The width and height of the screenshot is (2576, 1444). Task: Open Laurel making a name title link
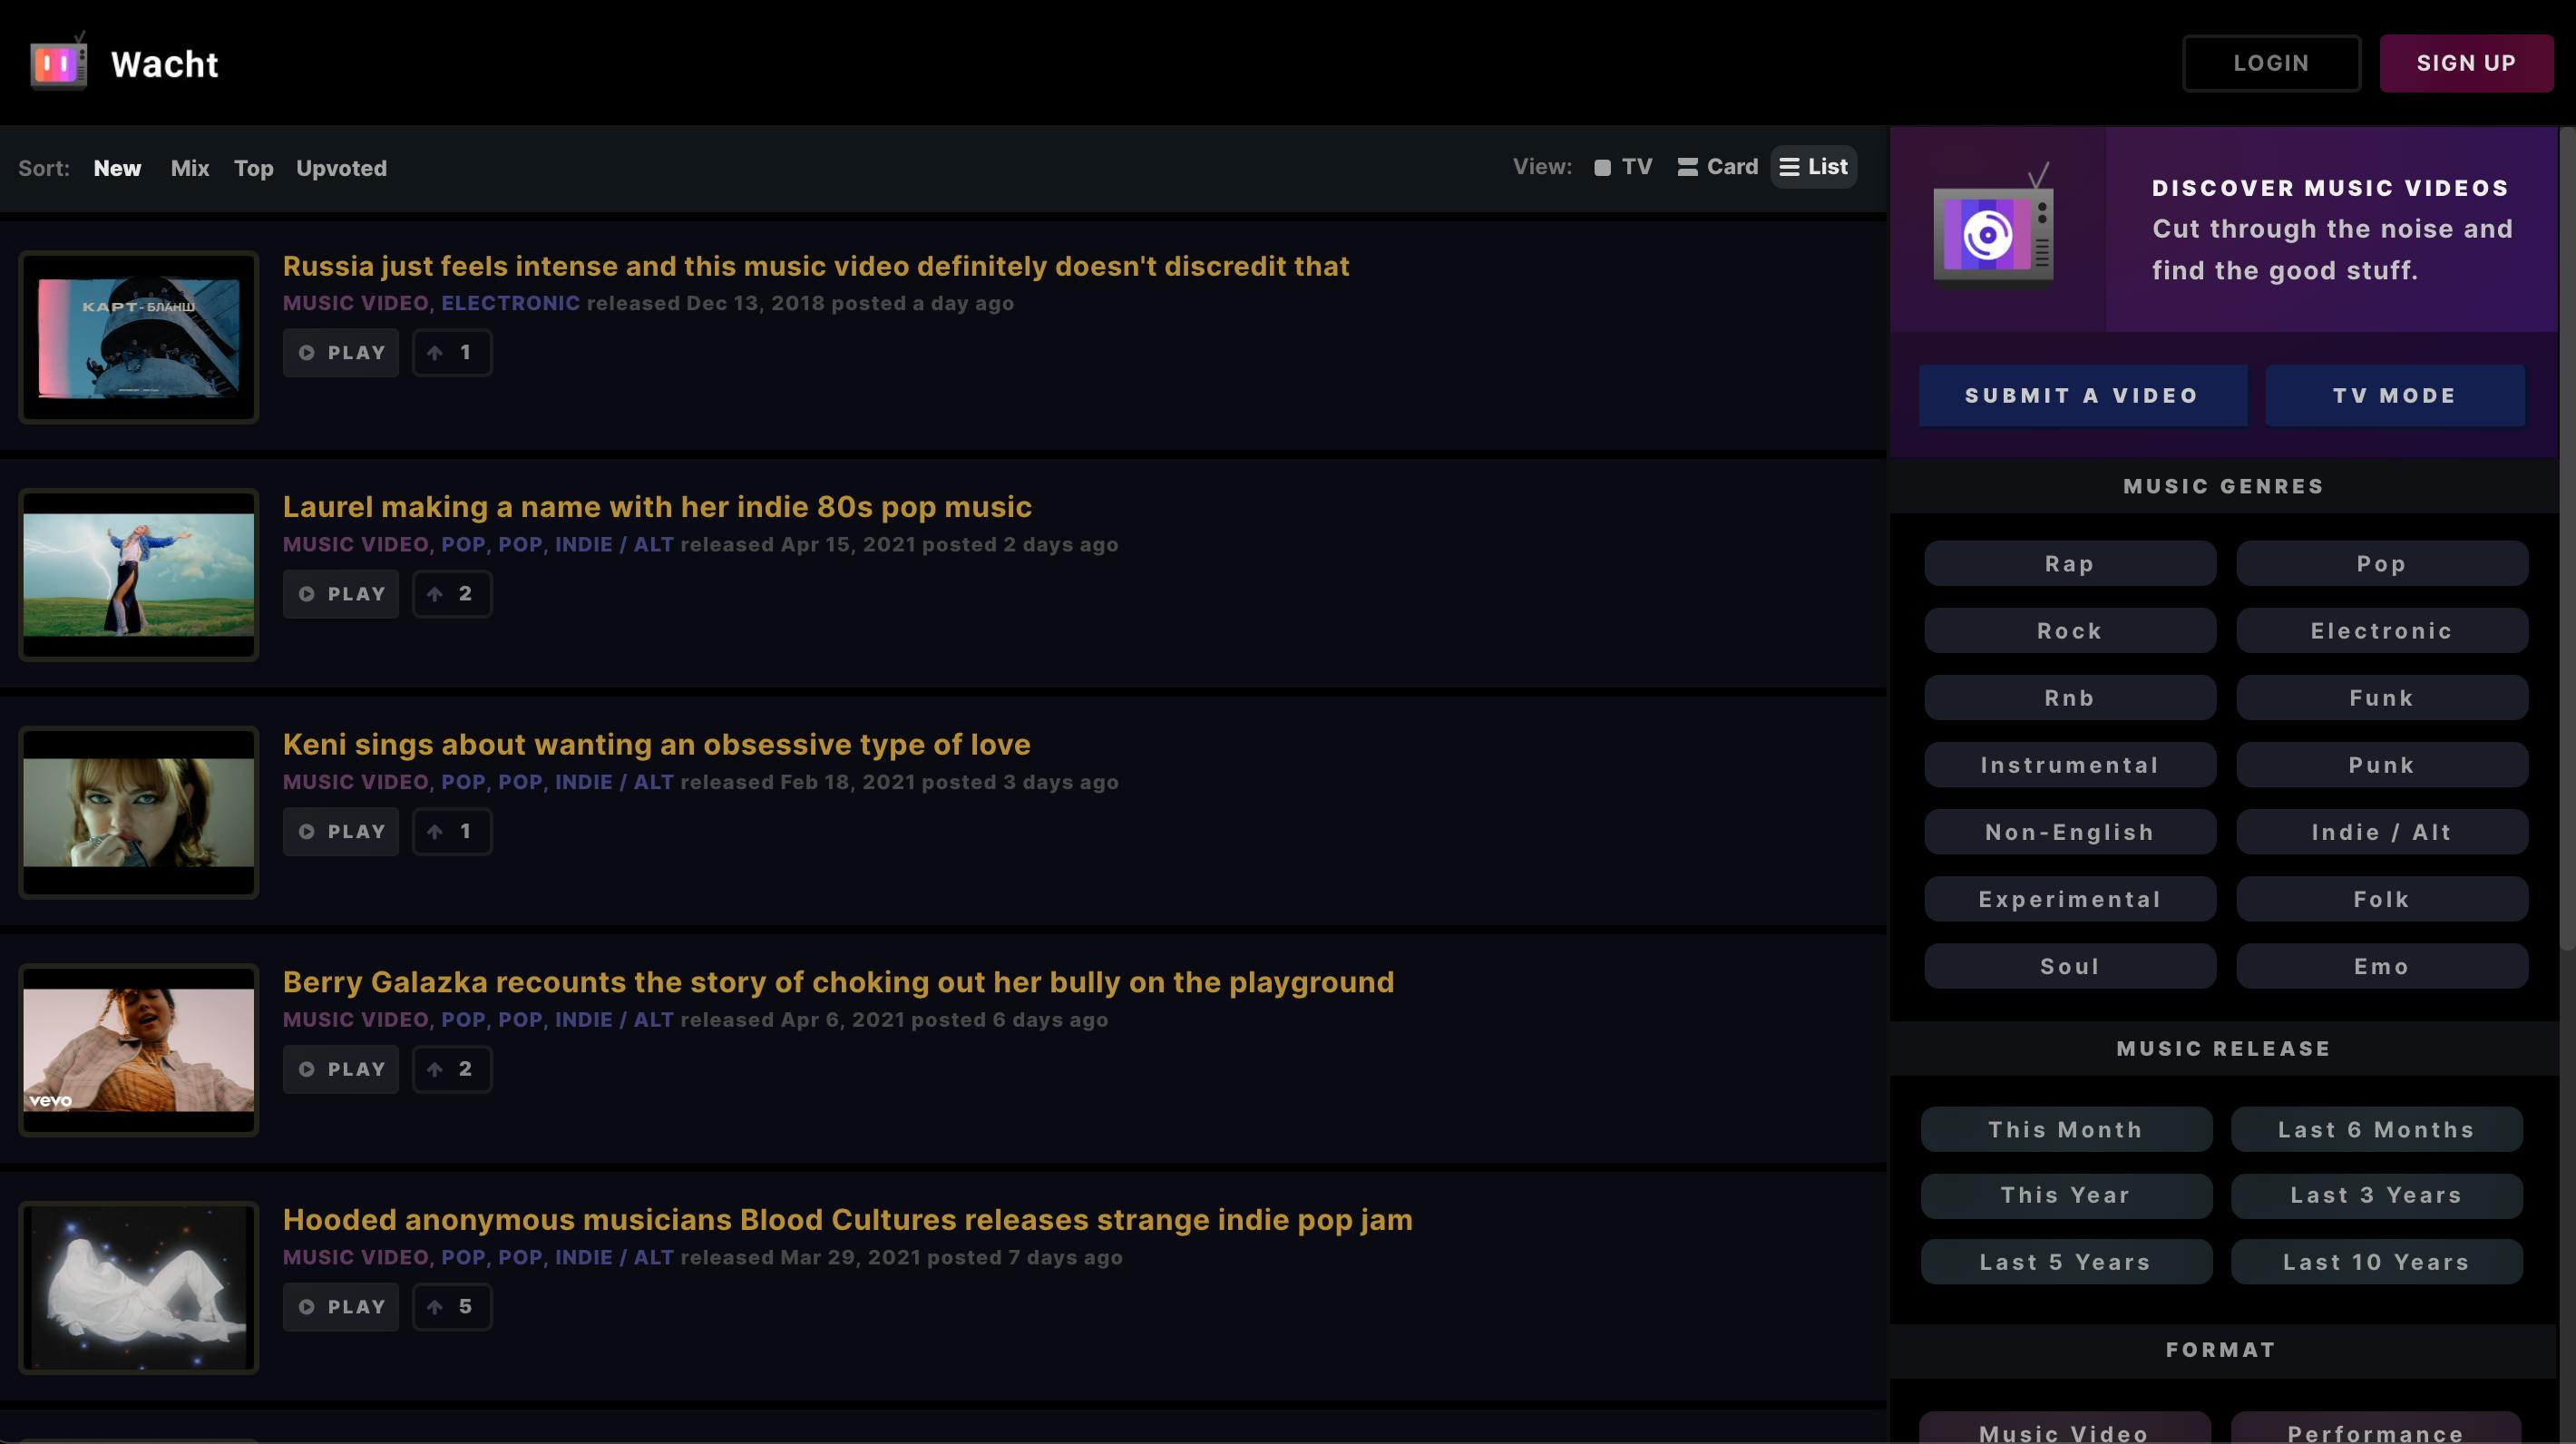click(x=657, y=507)
